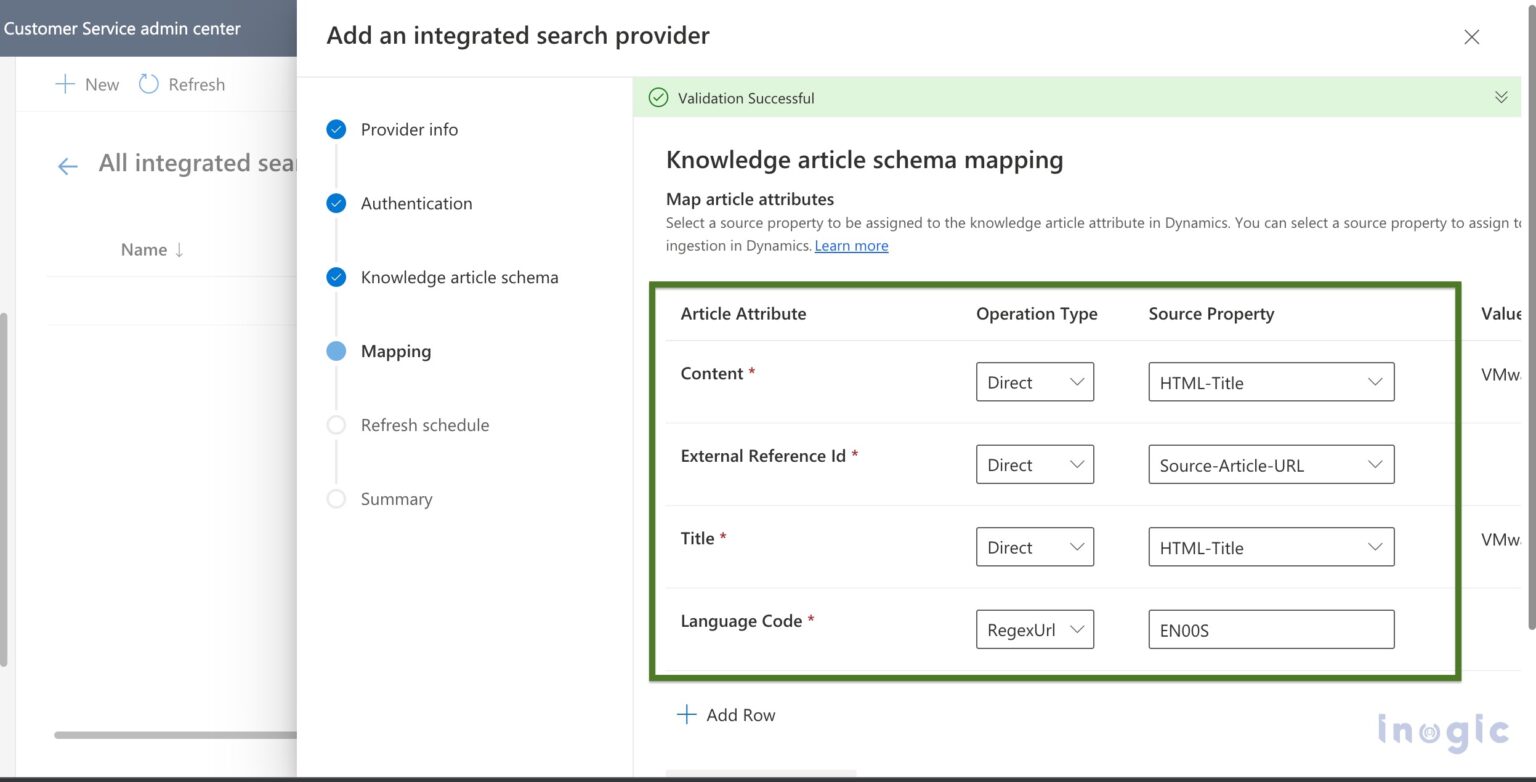
Task: Select the completed Provider info step indicator
Action: tap(336, 129)
